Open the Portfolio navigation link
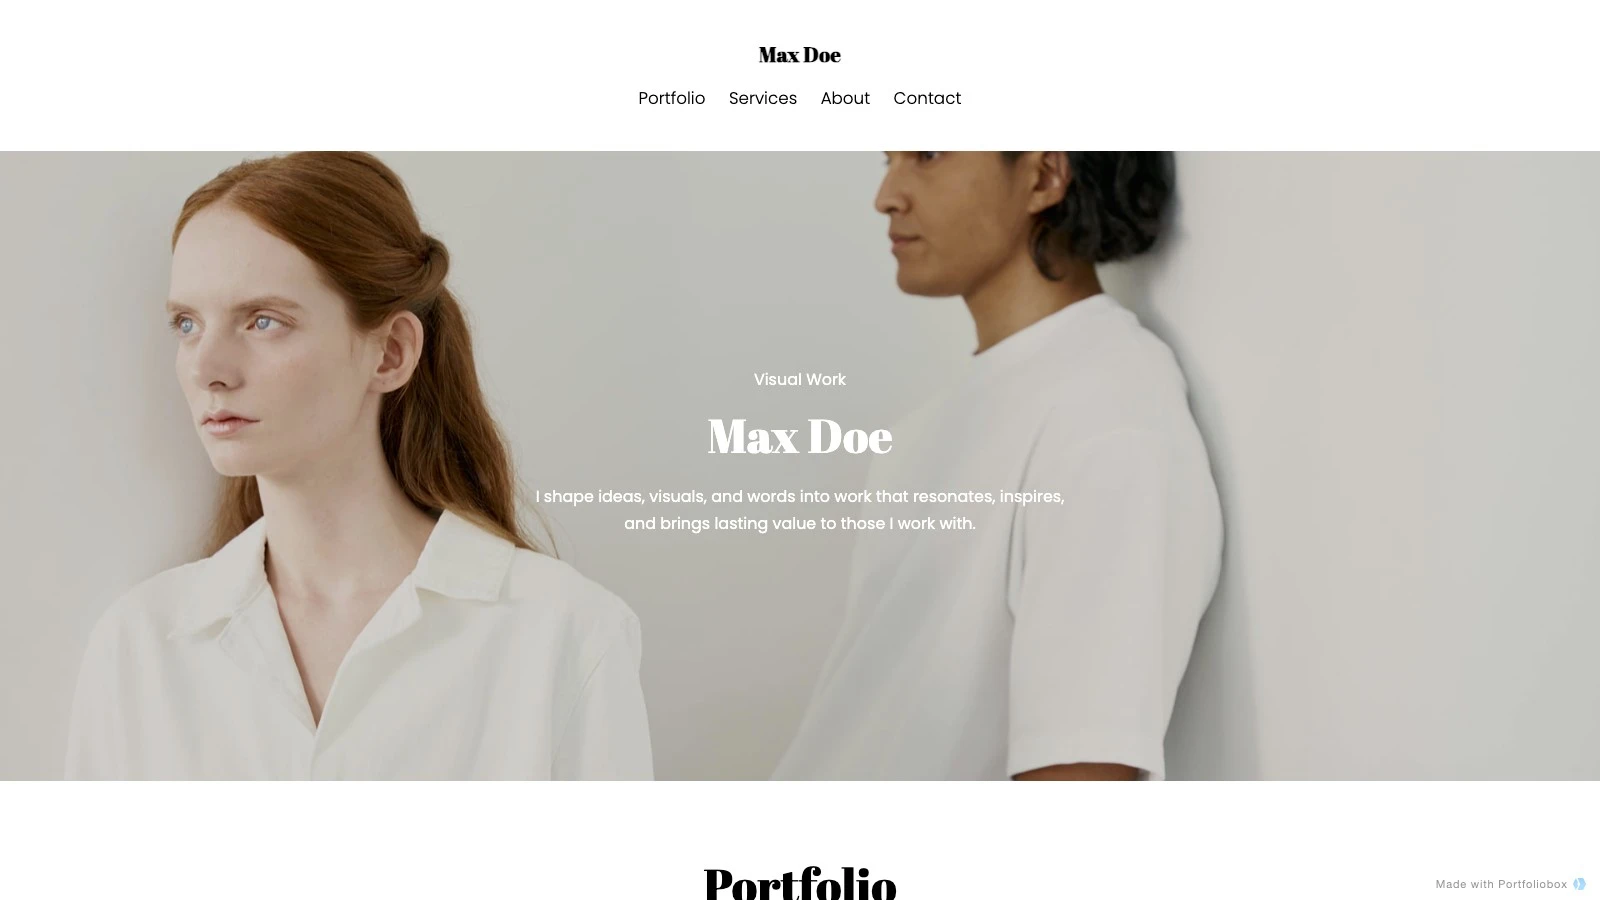This screenshot has width=1600, height=900. 672,98
